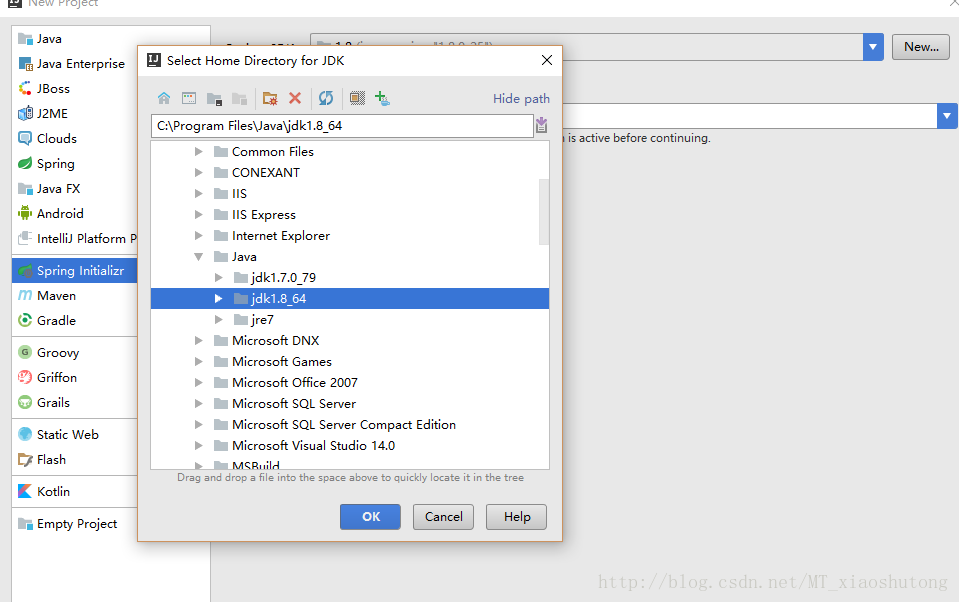Click the path input field
This screenshot has height=602, width=959.
[342, 126]
